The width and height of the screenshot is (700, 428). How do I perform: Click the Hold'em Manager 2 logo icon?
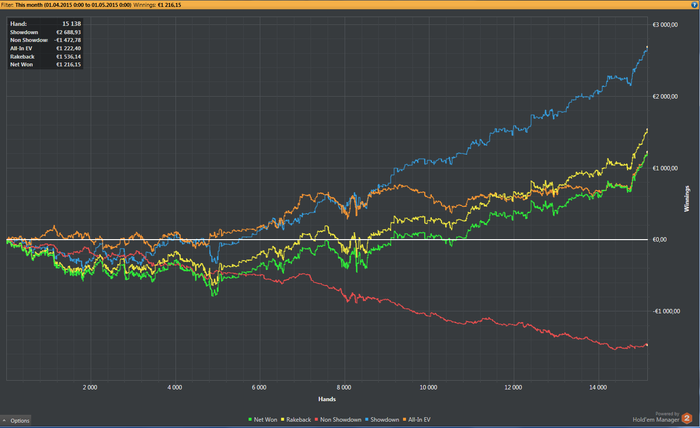point(687,418)
